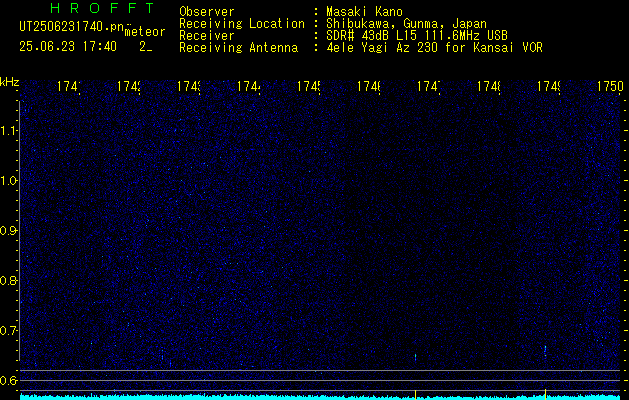Click the meteor echo blip at 17:47

pos(415,357)
